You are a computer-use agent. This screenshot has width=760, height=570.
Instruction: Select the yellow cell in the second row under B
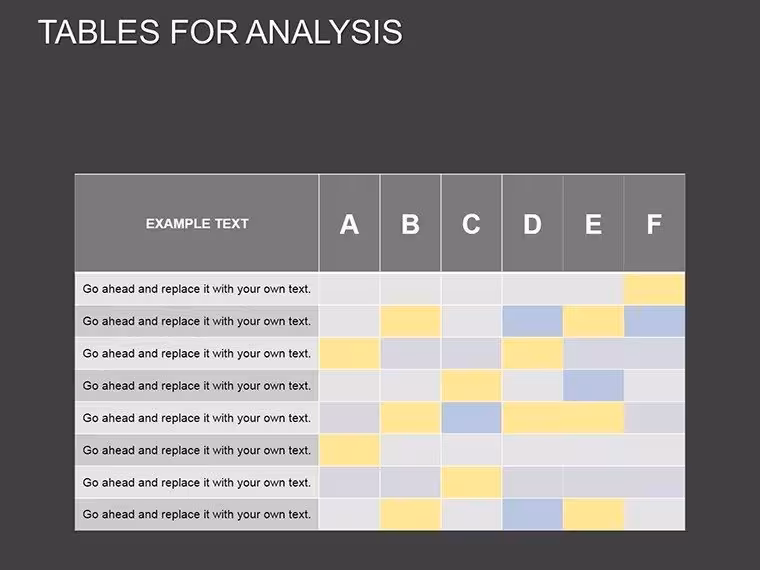pos(411,321)
